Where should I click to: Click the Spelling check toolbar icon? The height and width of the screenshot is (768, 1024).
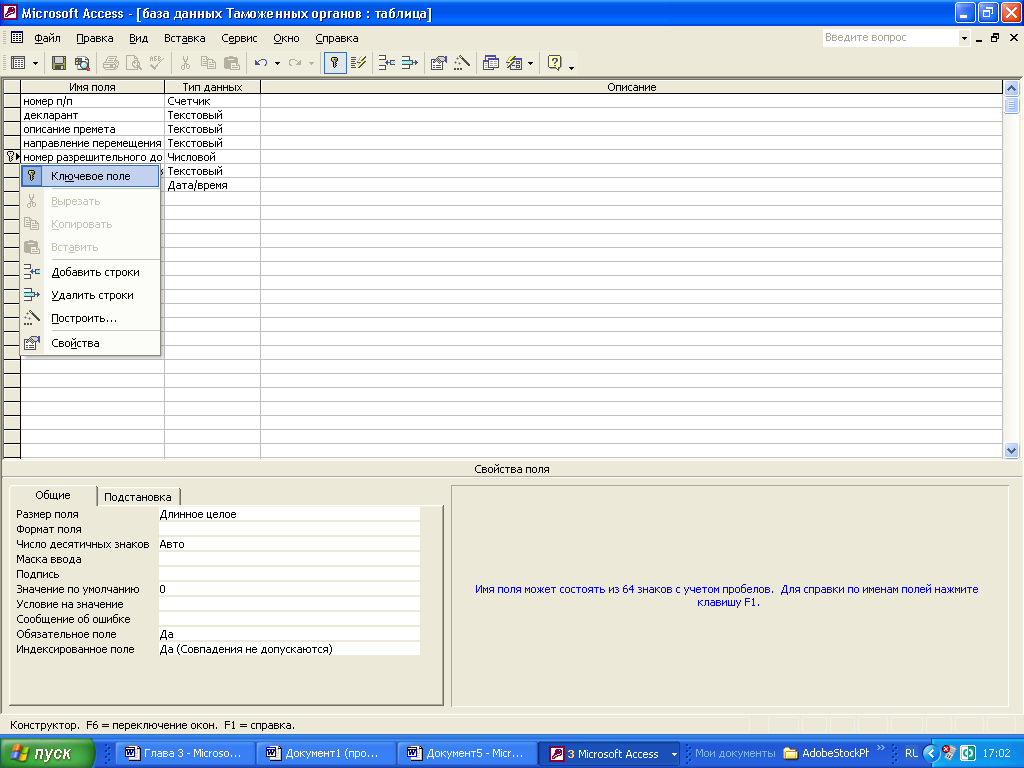click(156, 63)
